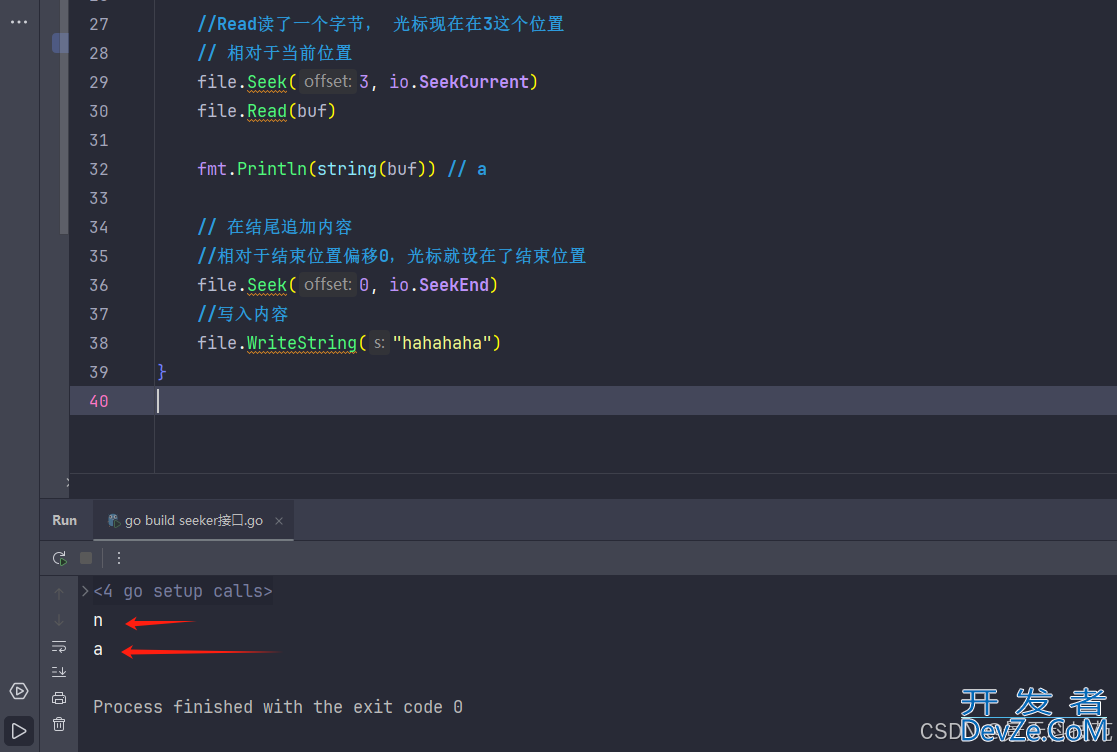Screen dimensions: 1117x752
Task: Clear all console output with trash icon
Action: point(59,724)
